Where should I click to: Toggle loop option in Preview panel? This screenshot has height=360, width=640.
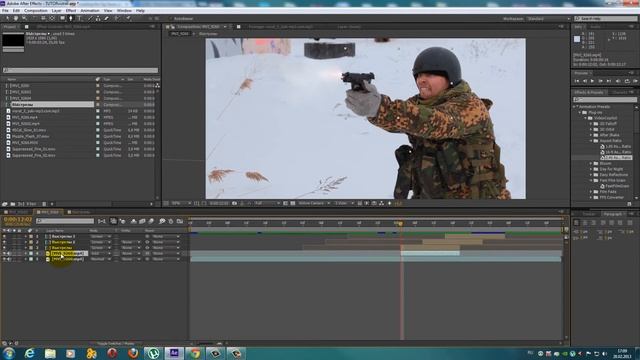pos(627,81)
